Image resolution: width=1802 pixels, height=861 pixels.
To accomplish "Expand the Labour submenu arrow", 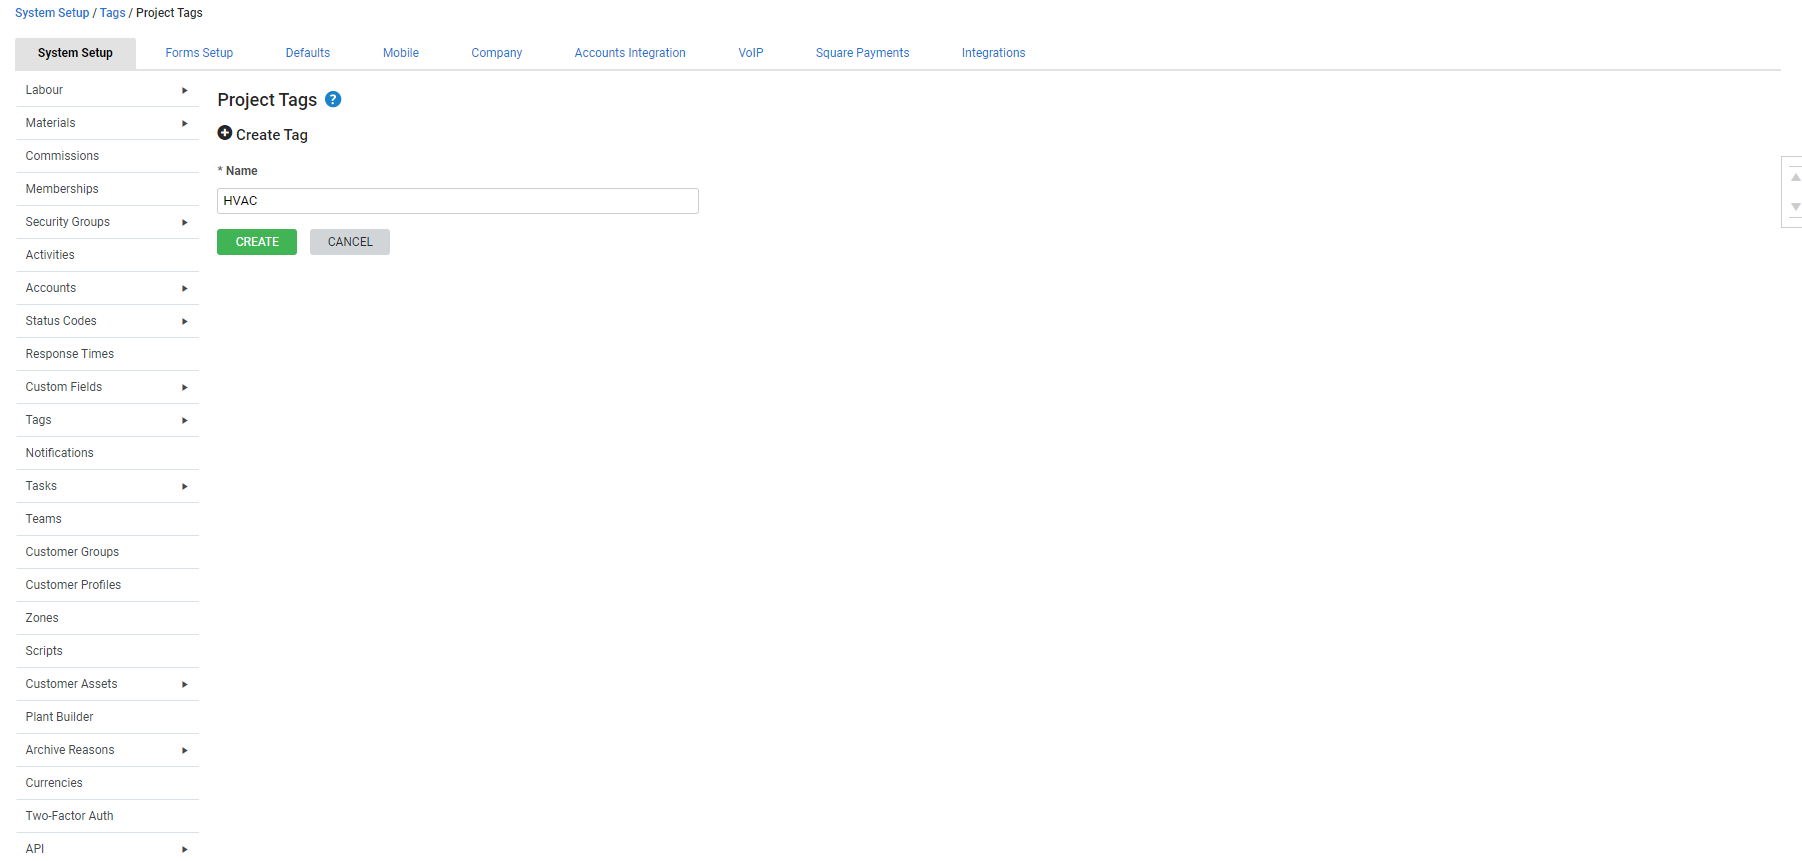I will point(184,90).
